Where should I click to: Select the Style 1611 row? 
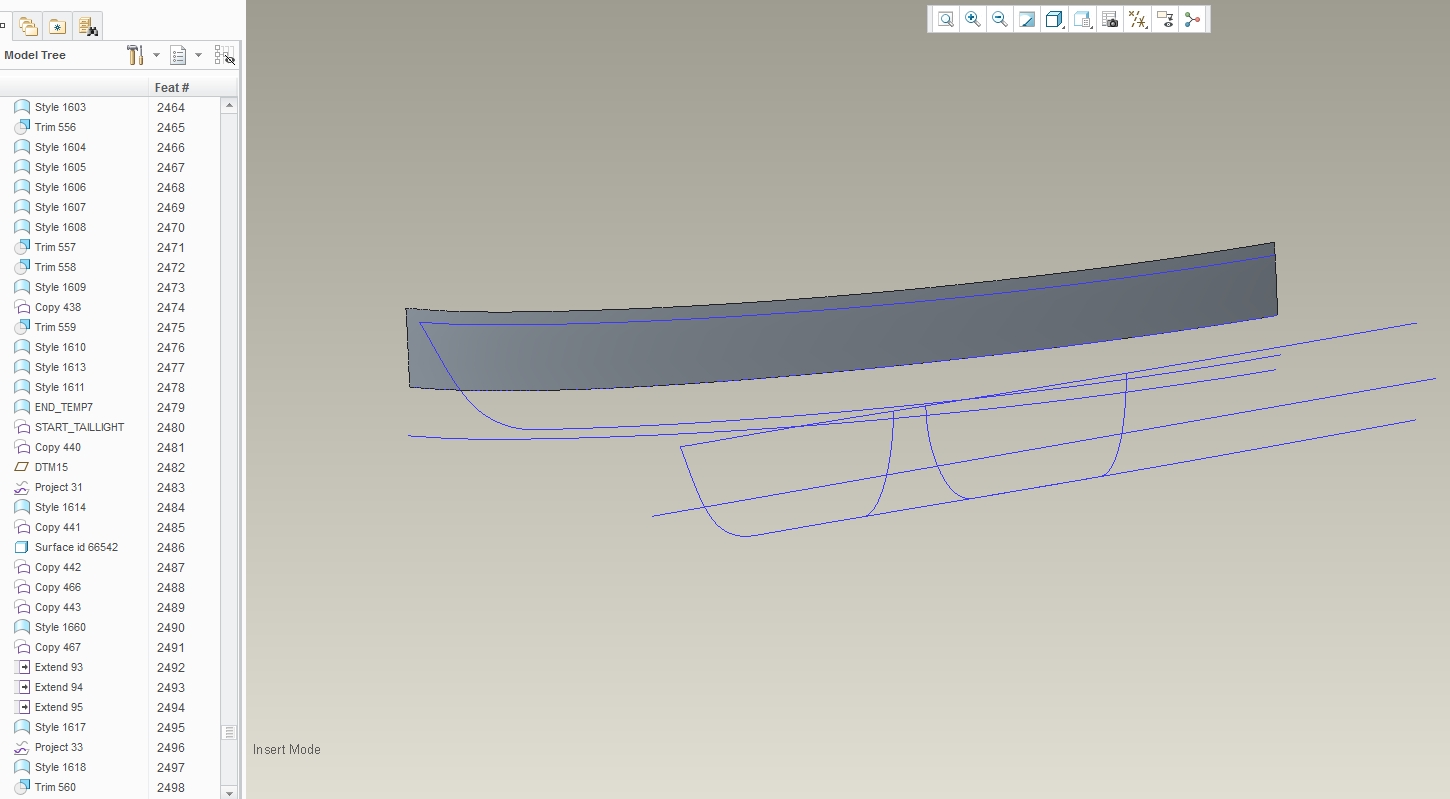point(60,387)
